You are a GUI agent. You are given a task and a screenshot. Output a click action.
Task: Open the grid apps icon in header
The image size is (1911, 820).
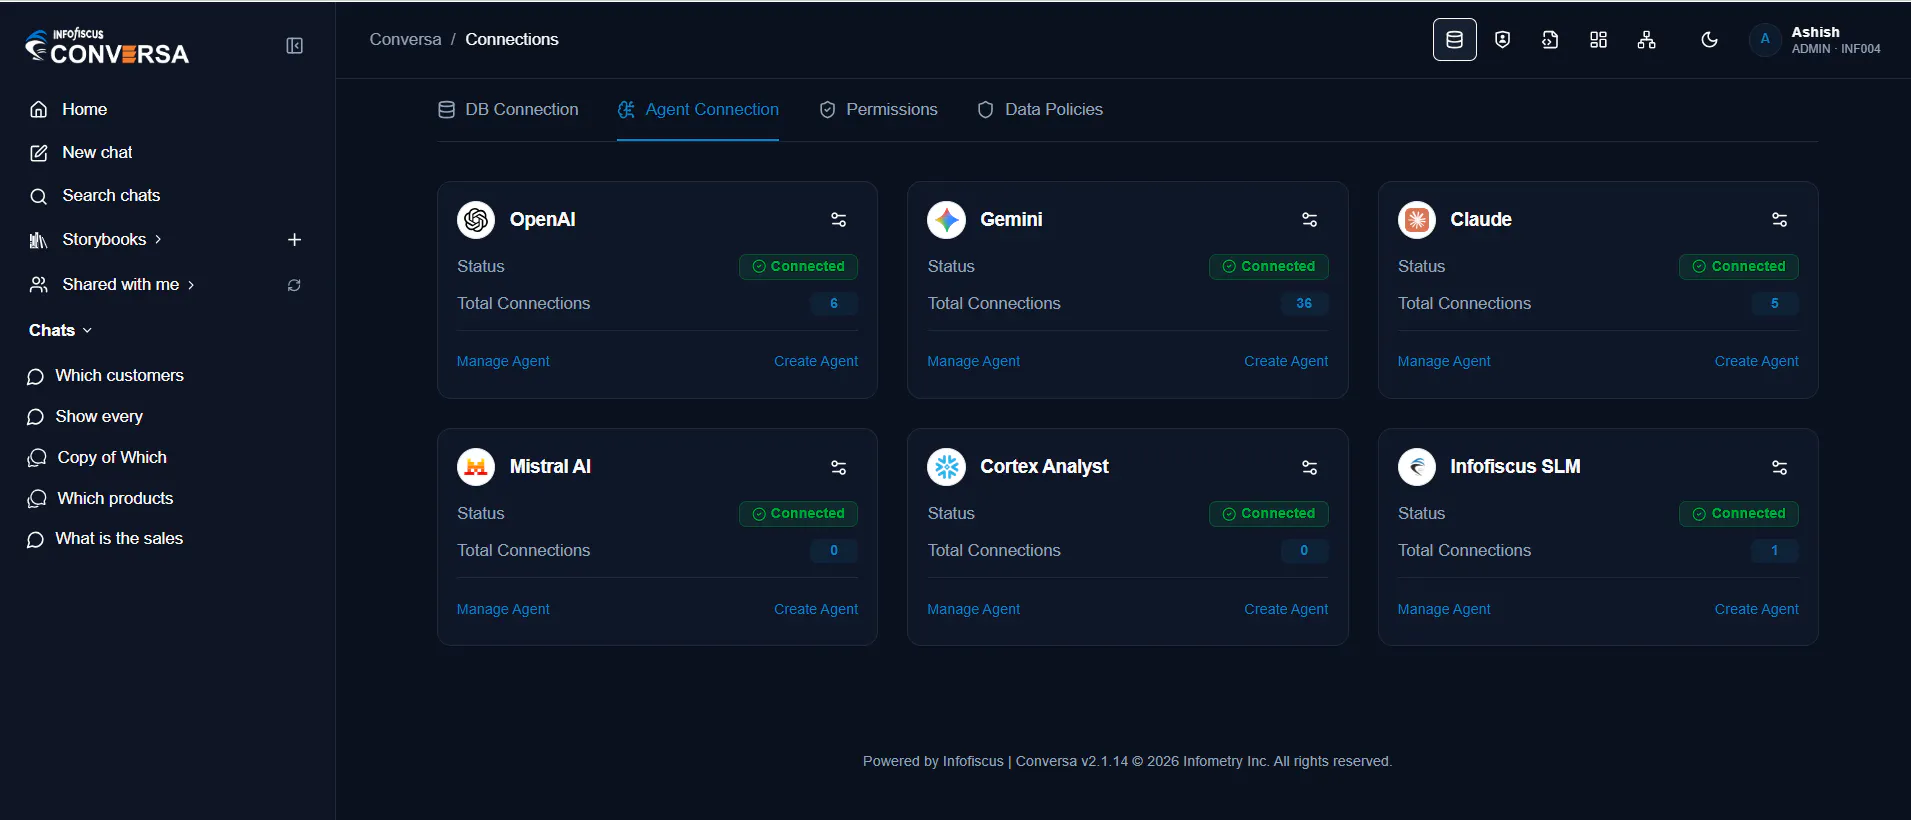click(1598, 40)
